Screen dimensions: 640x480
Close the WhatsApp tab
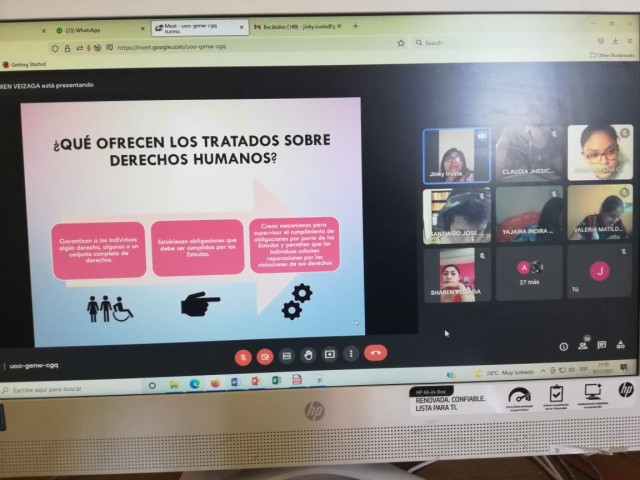tap(142, 29)
